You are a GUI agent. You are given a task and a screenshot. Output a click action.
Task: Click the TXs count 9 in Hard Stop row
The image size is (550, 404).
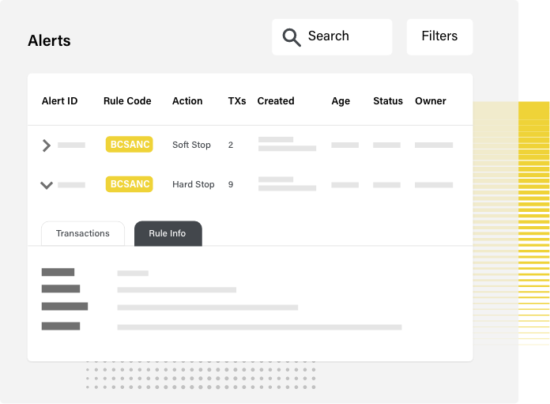pos(230,184)
